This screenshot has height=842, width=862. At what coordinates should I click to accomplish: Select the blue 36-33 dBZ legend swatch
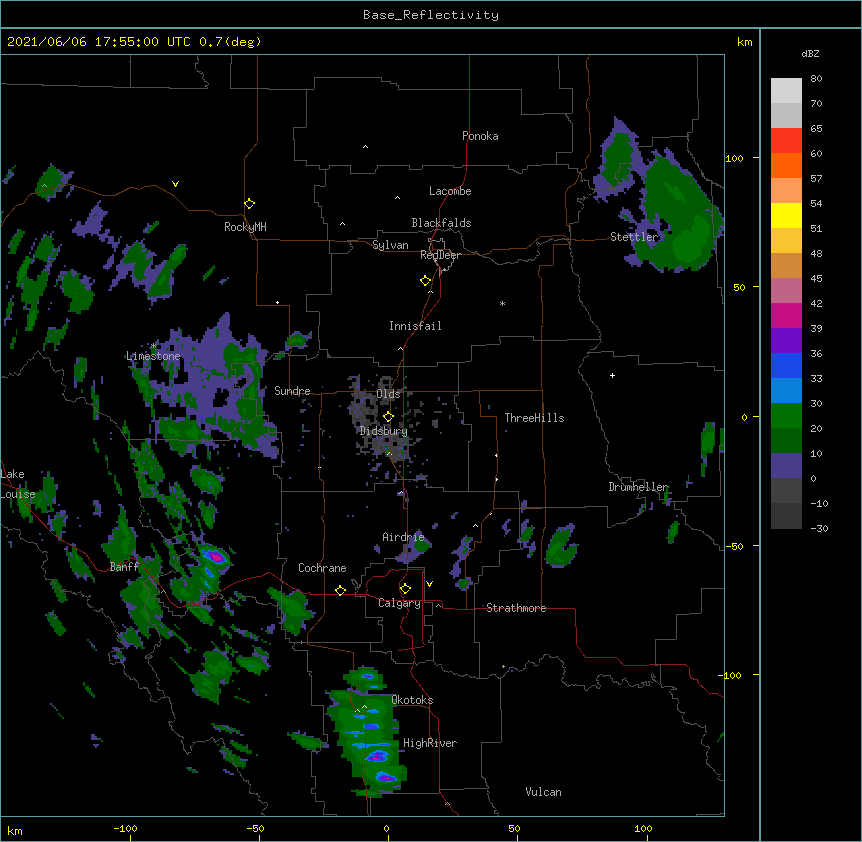pyautogui.click(x=786, y=365)
